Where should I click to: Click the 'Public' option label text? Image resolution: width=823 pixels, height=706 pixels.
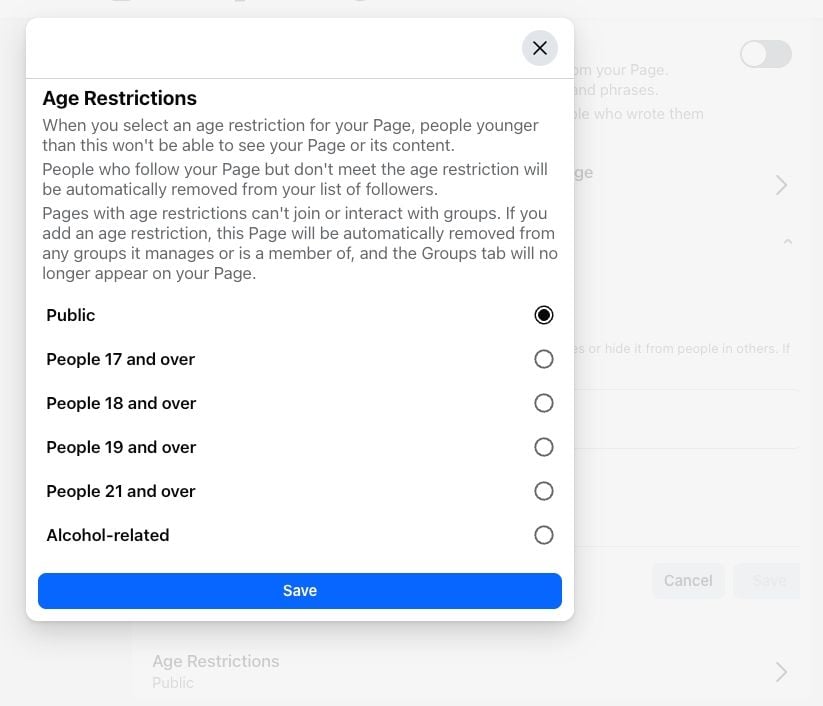[x=71, y=315]
